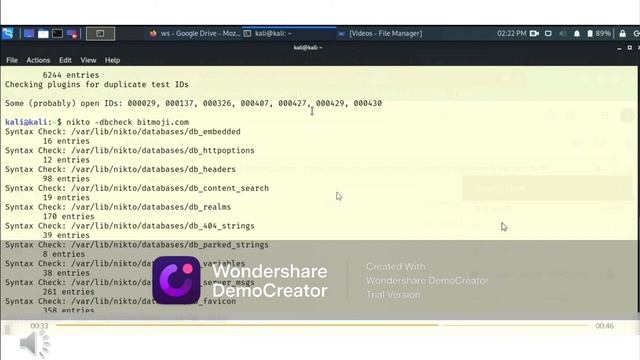Click the db_content_search syntax check line
This screenshot has height=360, width=640.
pos(137,188)
